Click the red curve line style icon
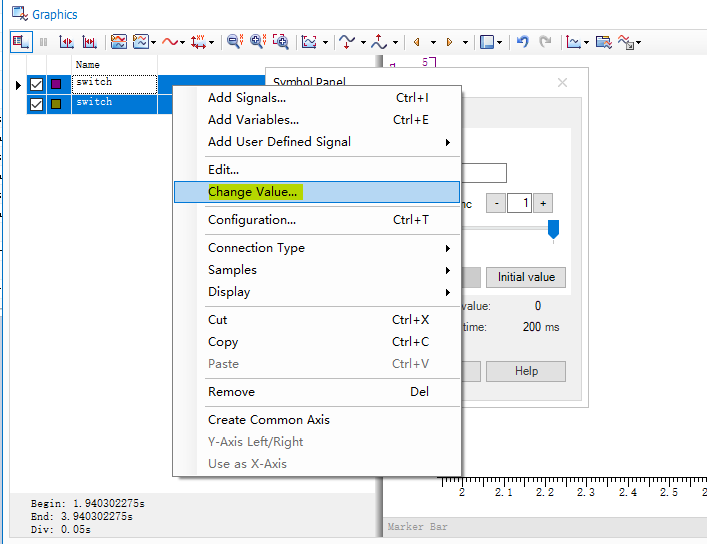This screenshot has height=544, width=707. [x=170, y=42]
